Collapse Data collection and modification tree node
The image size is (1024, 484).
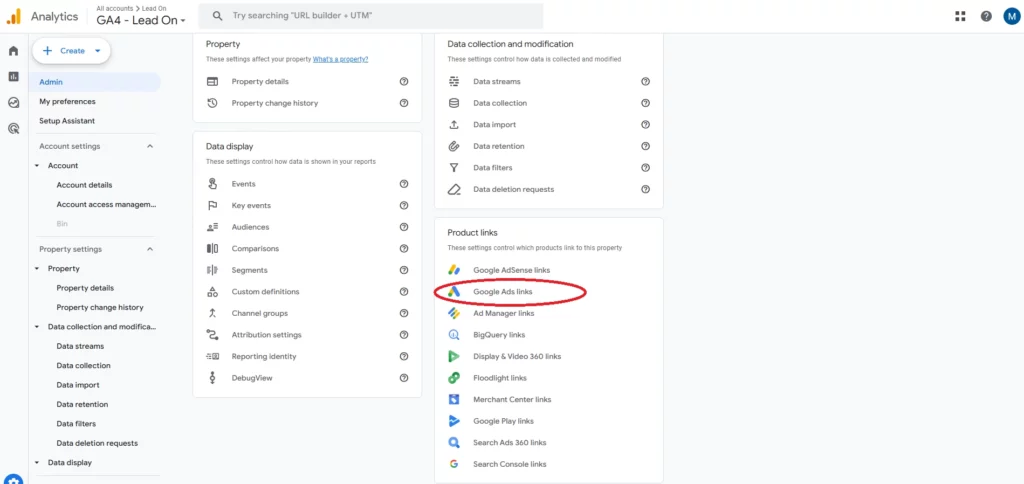(37, 327)
